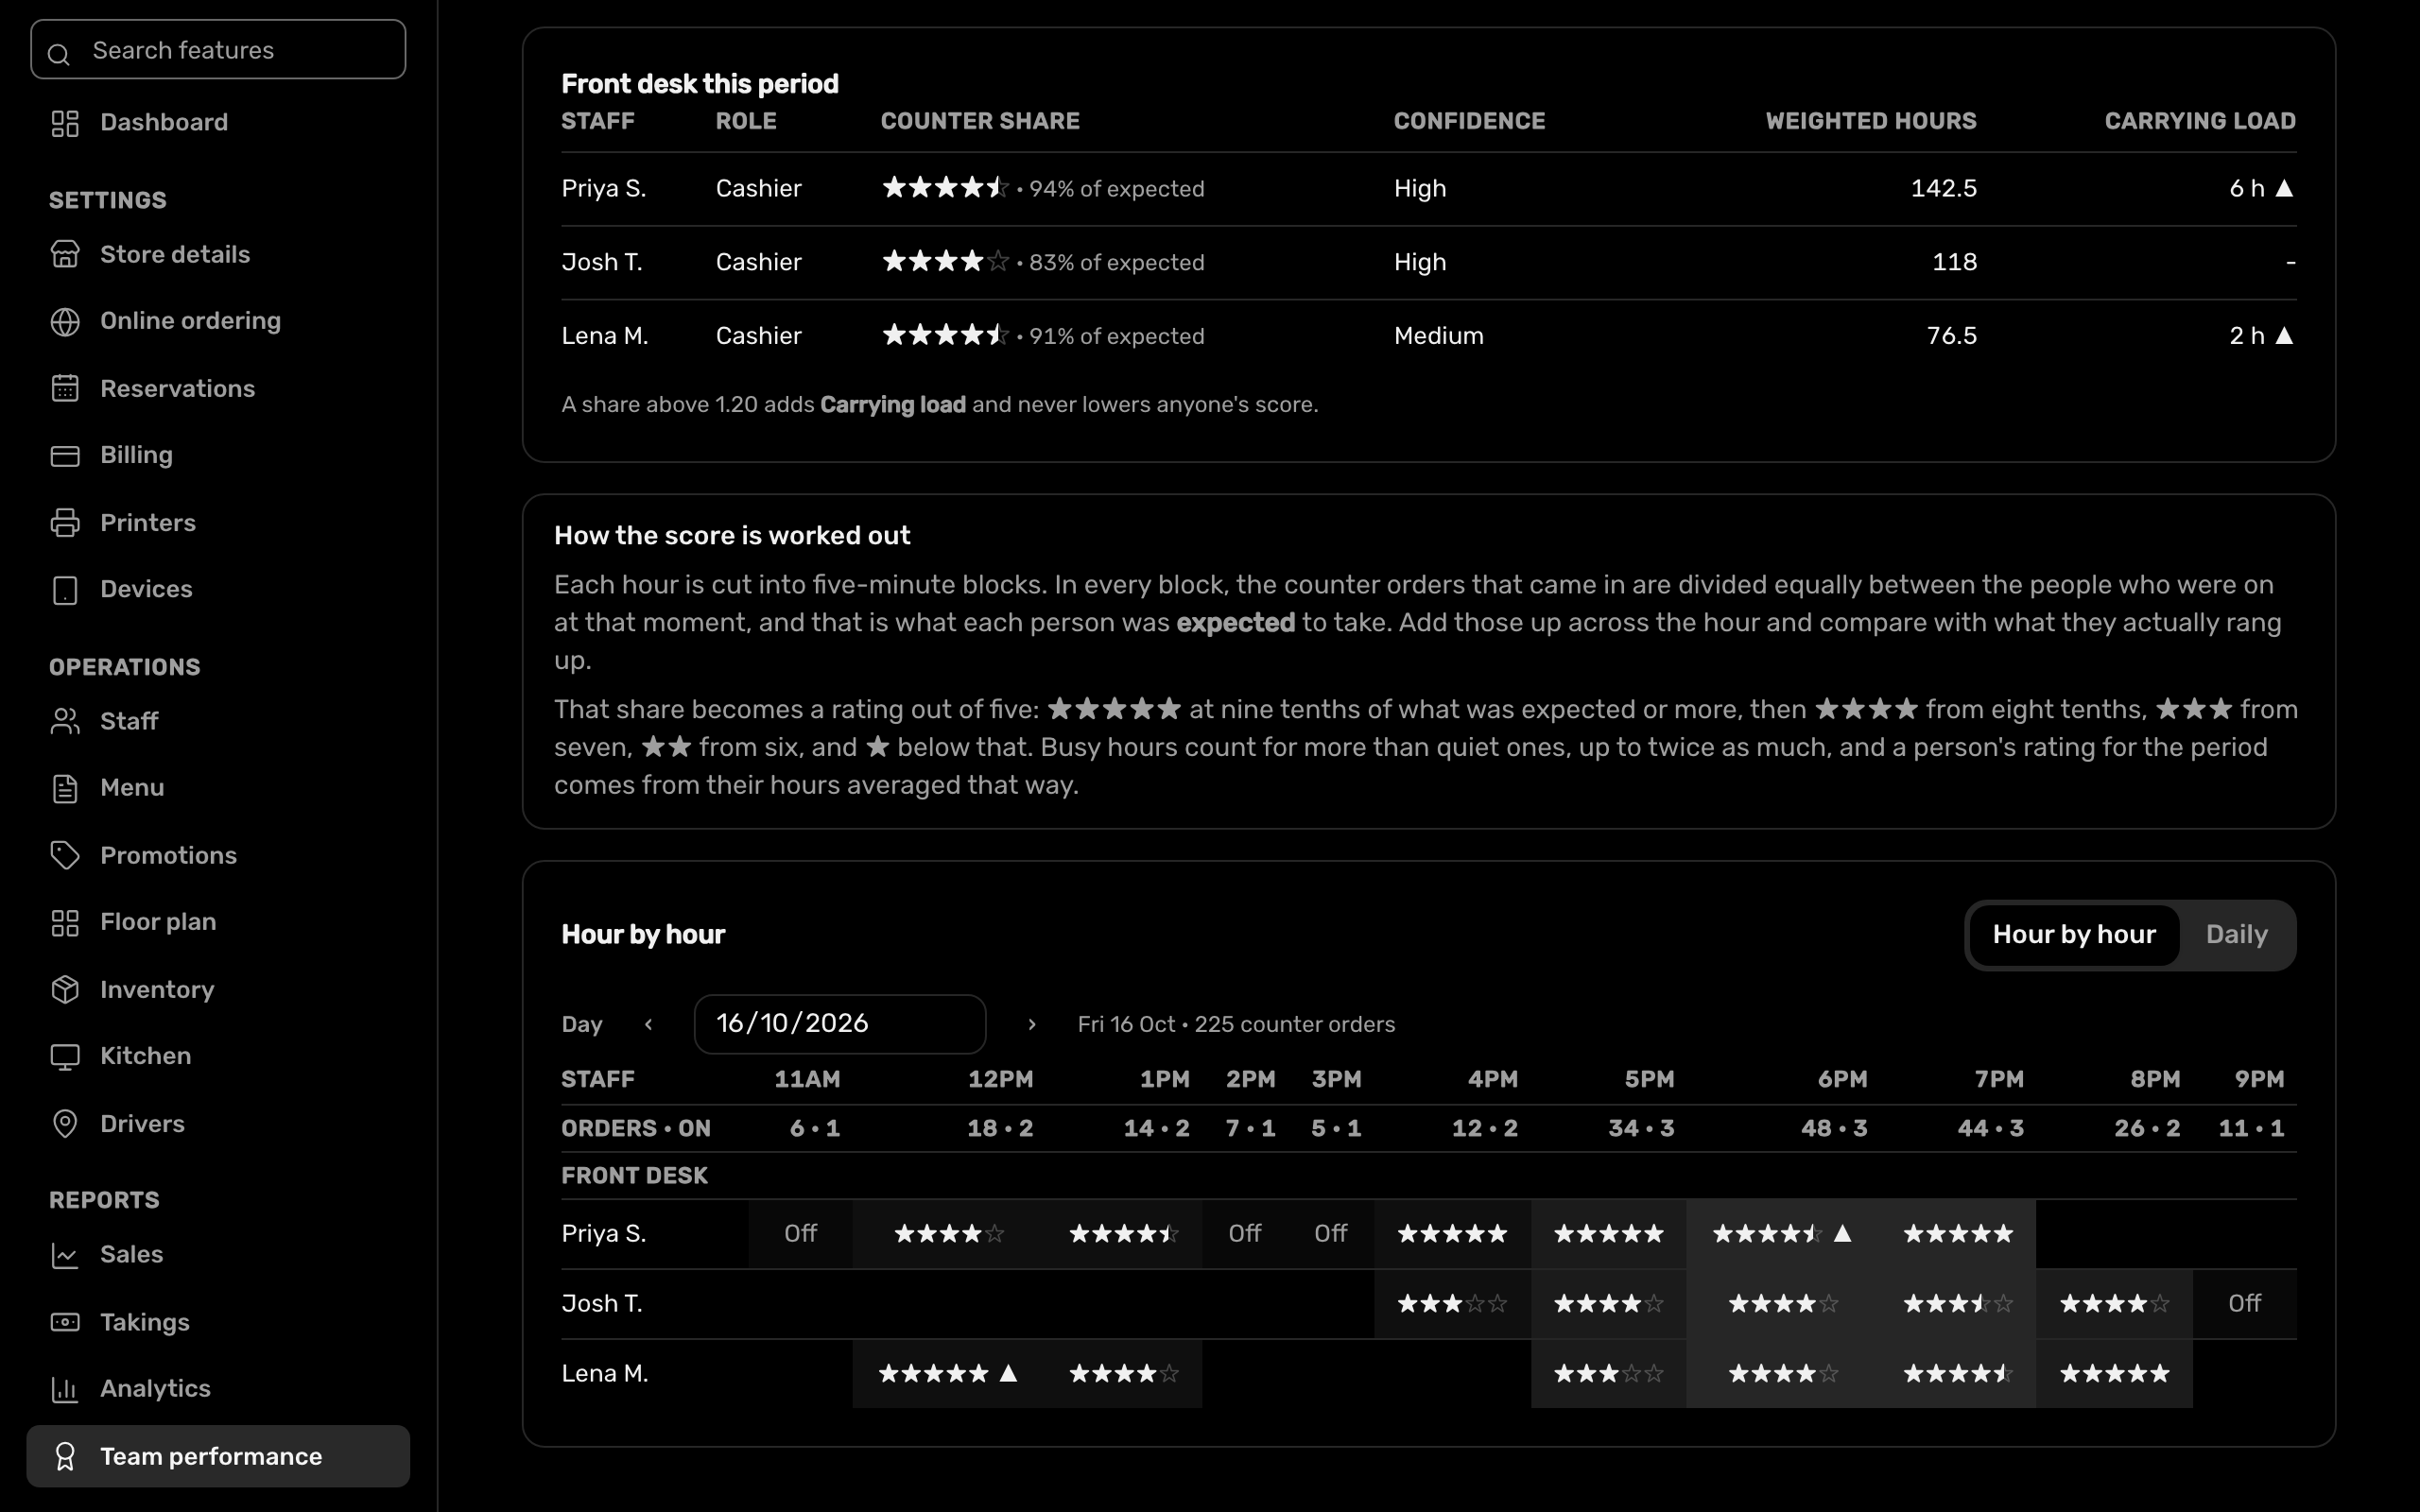Click Priya S. in front desk table

604,189
